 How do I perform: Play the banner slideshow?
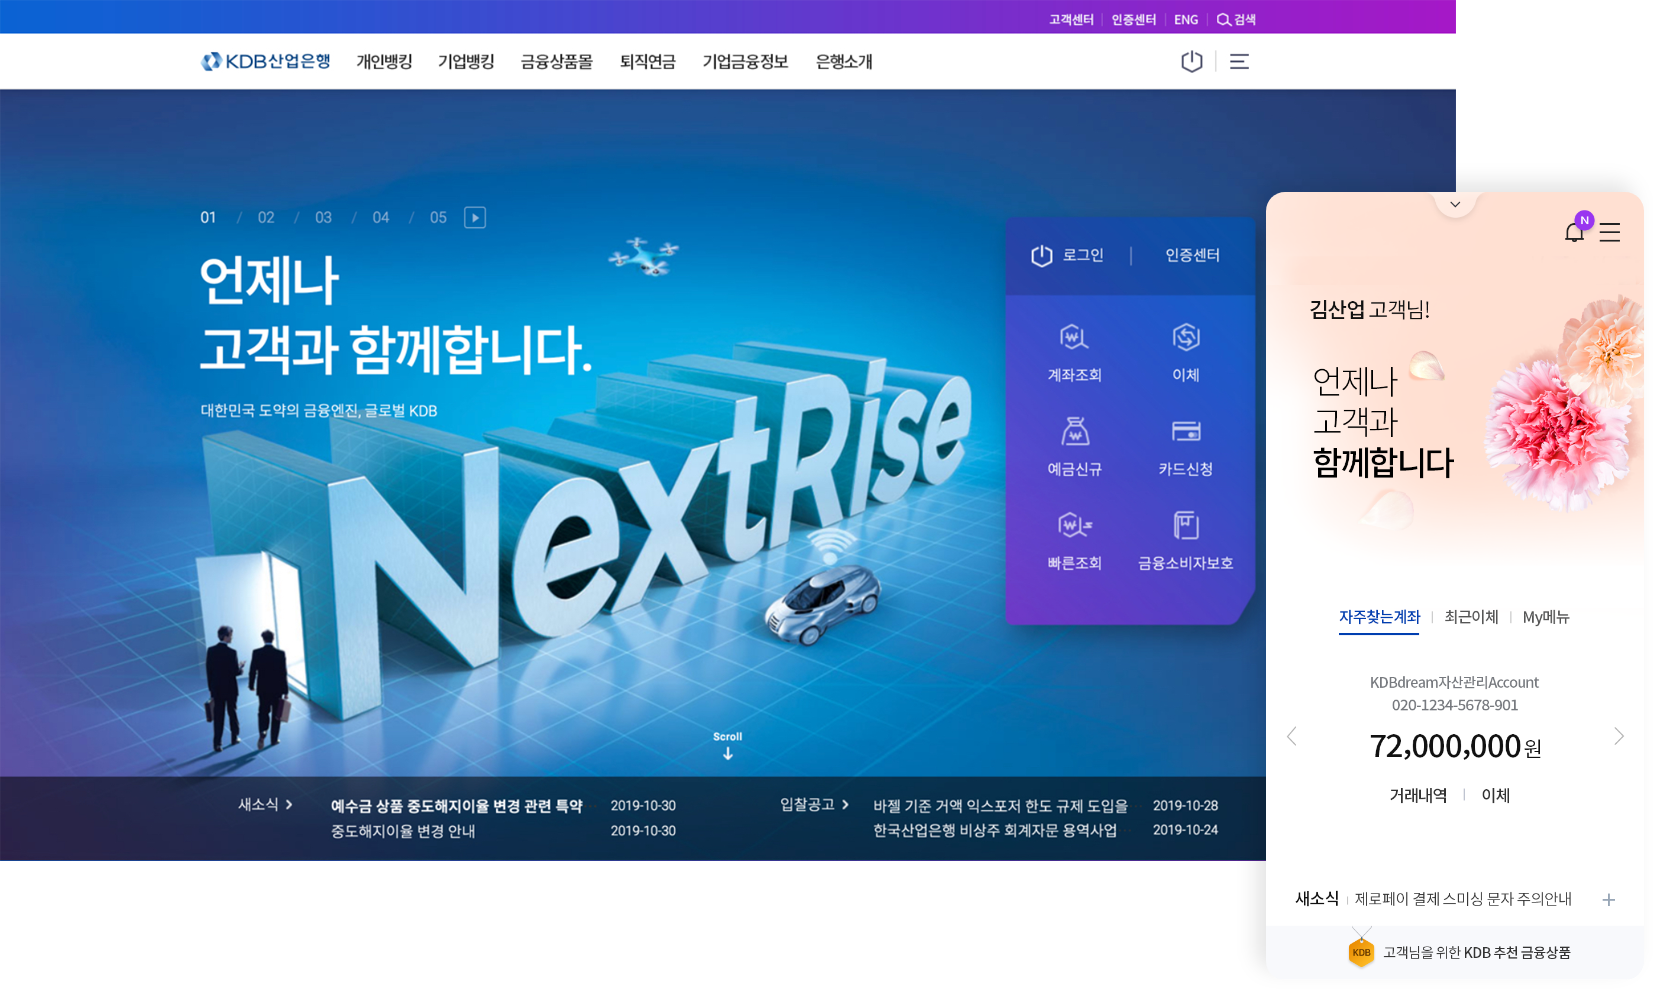[475, 217]
